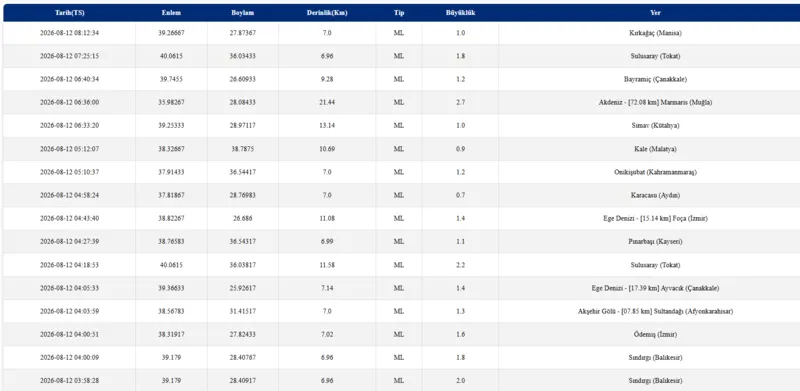Click longitude value 38.7875

point(243,149)
